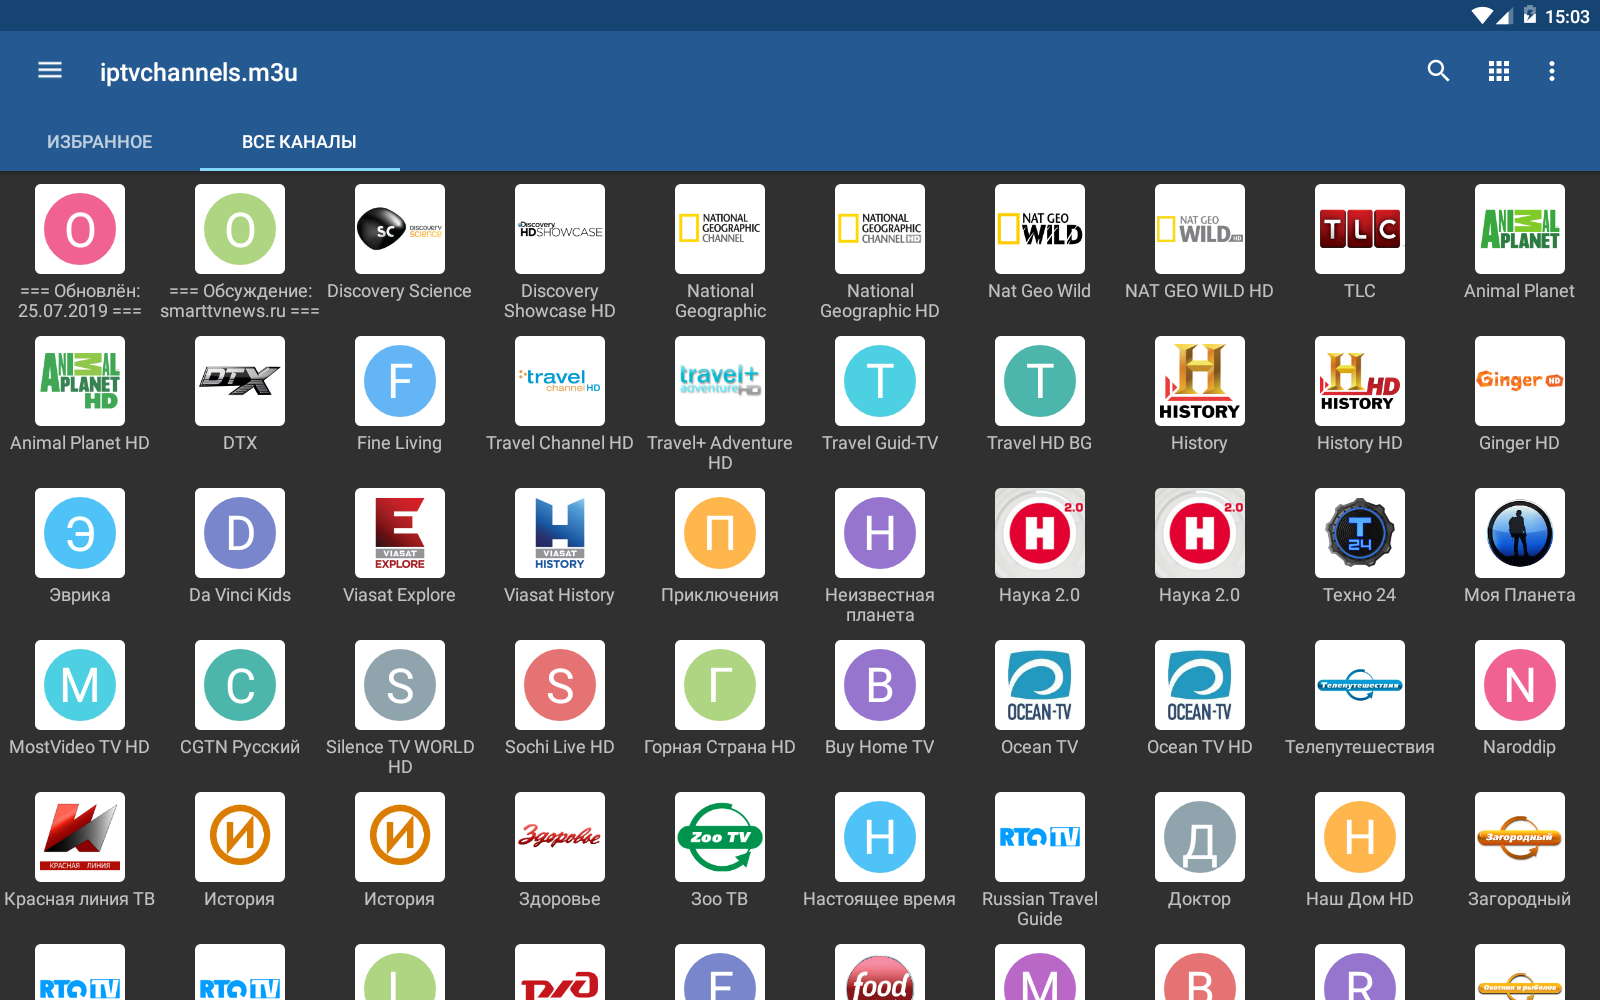This screenshot has height=1000, width=1600.
Task: Open the TLC channel icon
Action: [x=1360, y=229]
